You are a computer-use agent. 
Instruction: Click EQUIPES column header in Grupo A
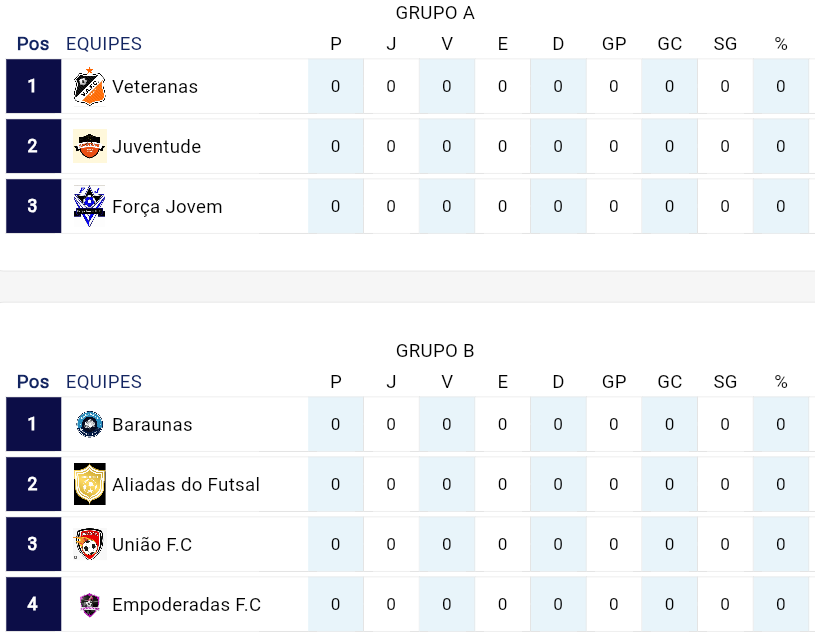104,44
